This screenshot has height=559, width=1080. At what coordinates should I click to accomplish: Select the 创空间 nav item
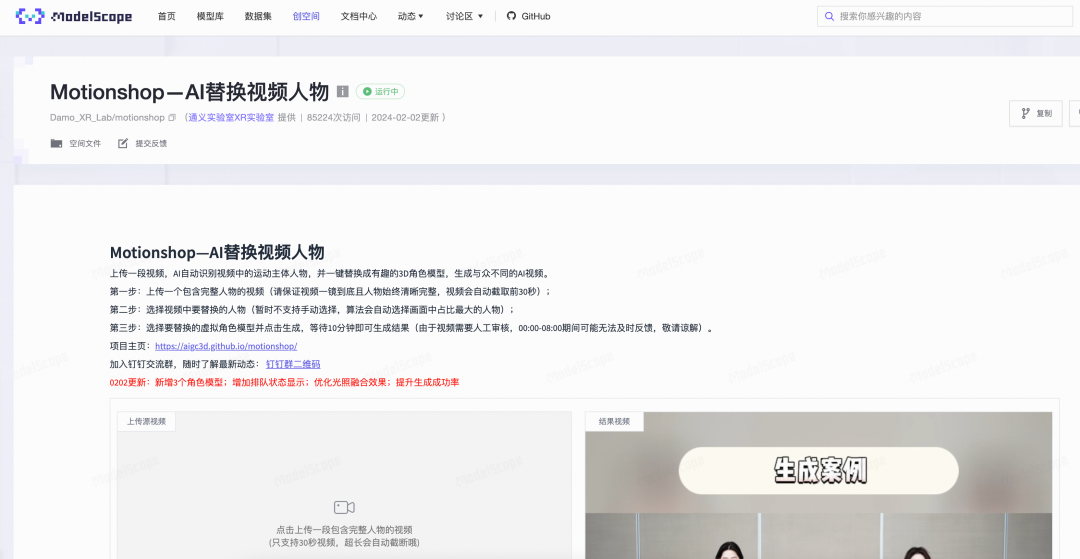(306, 16)
